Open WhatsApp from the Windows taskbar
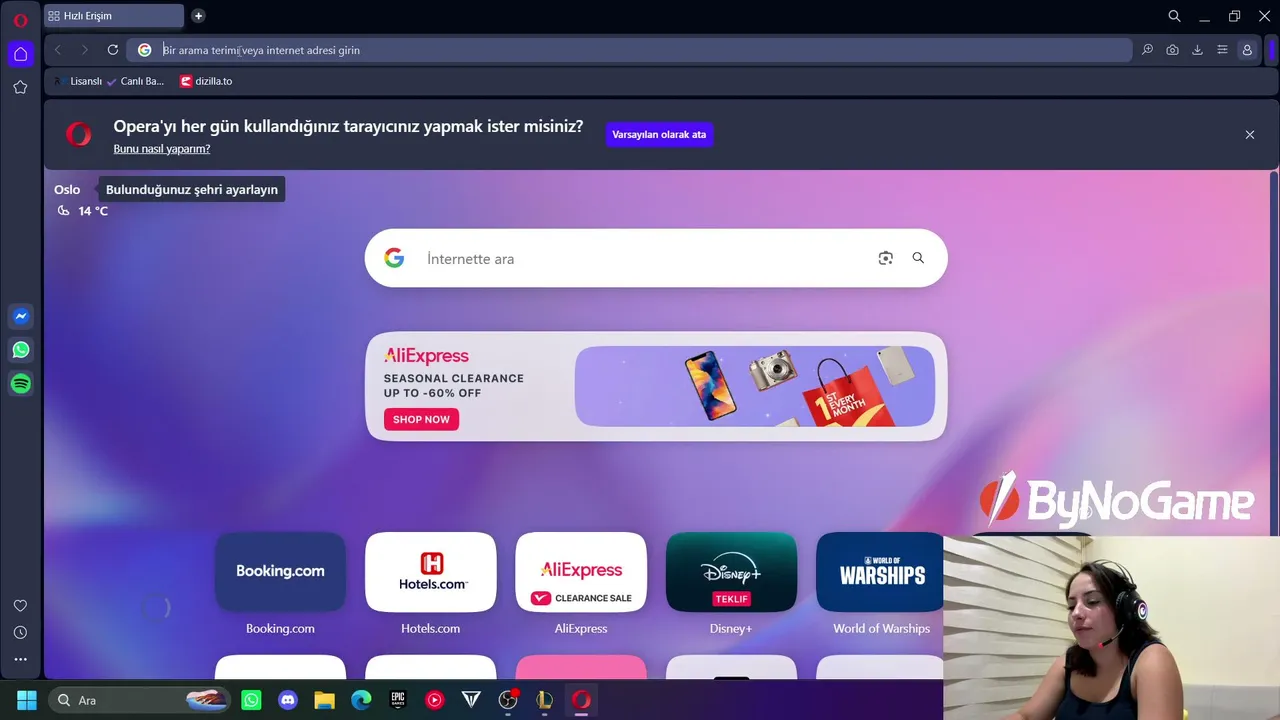The image size is (1280, 720). (251, 700)
